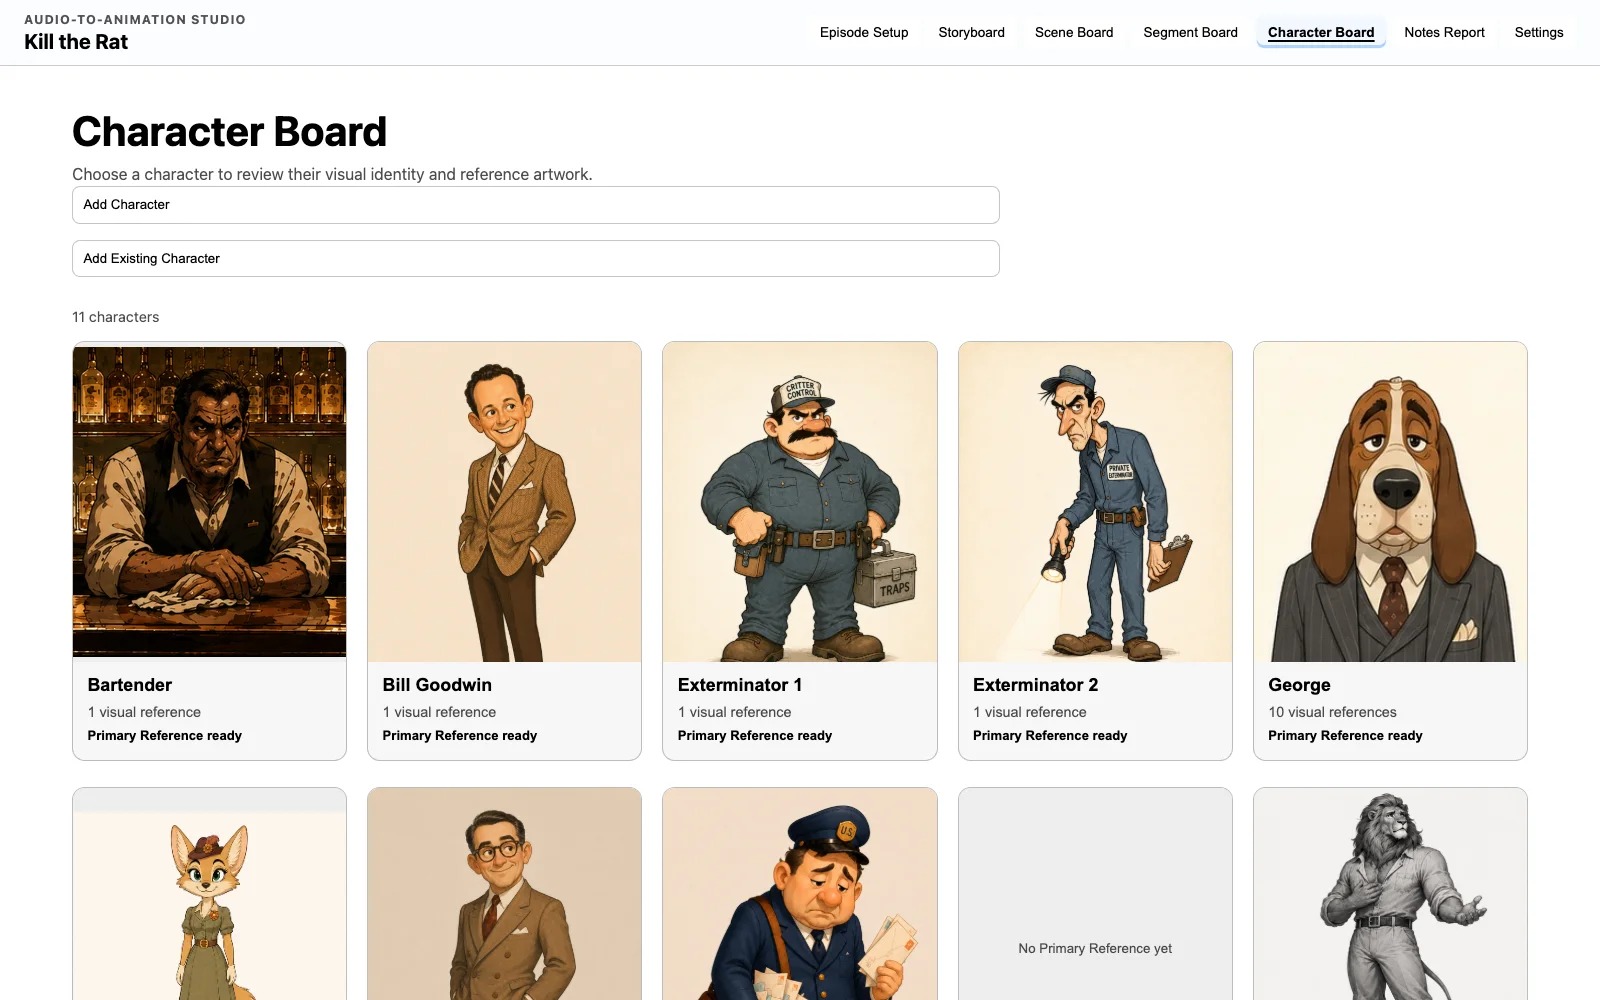
Task: Click the Exterminator 1 name label
Action: click(740, 685)
